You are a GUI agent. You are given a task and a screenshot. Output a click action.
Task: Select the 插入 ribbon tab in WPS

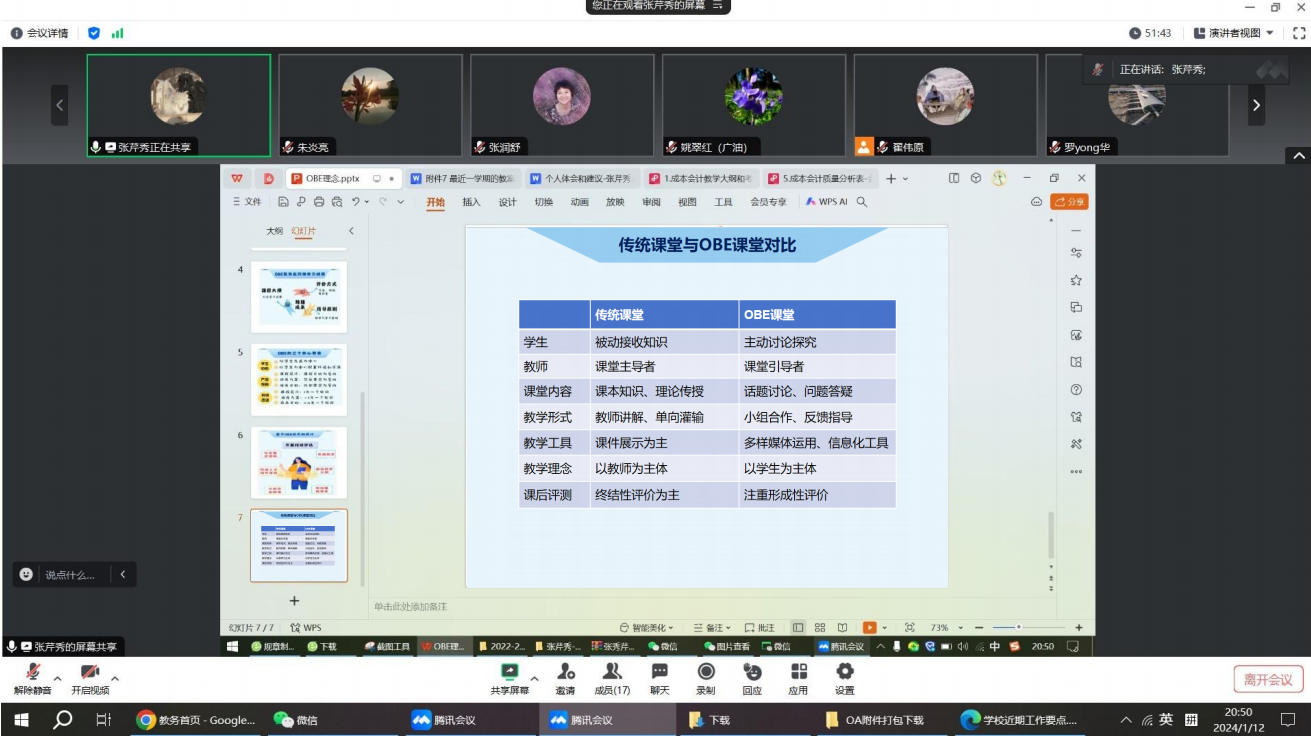[x=471, y=202]
